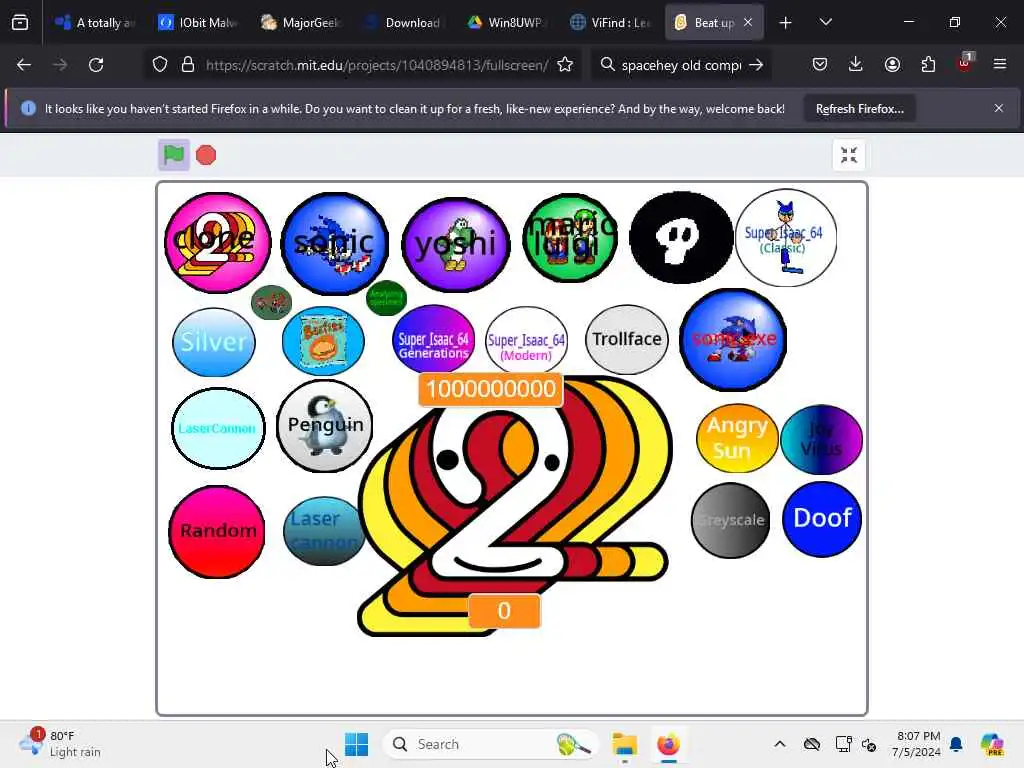Screen dimensions: 1024x768
Task: Choose the Doof blue circle
Action: [x=822, y=519]
